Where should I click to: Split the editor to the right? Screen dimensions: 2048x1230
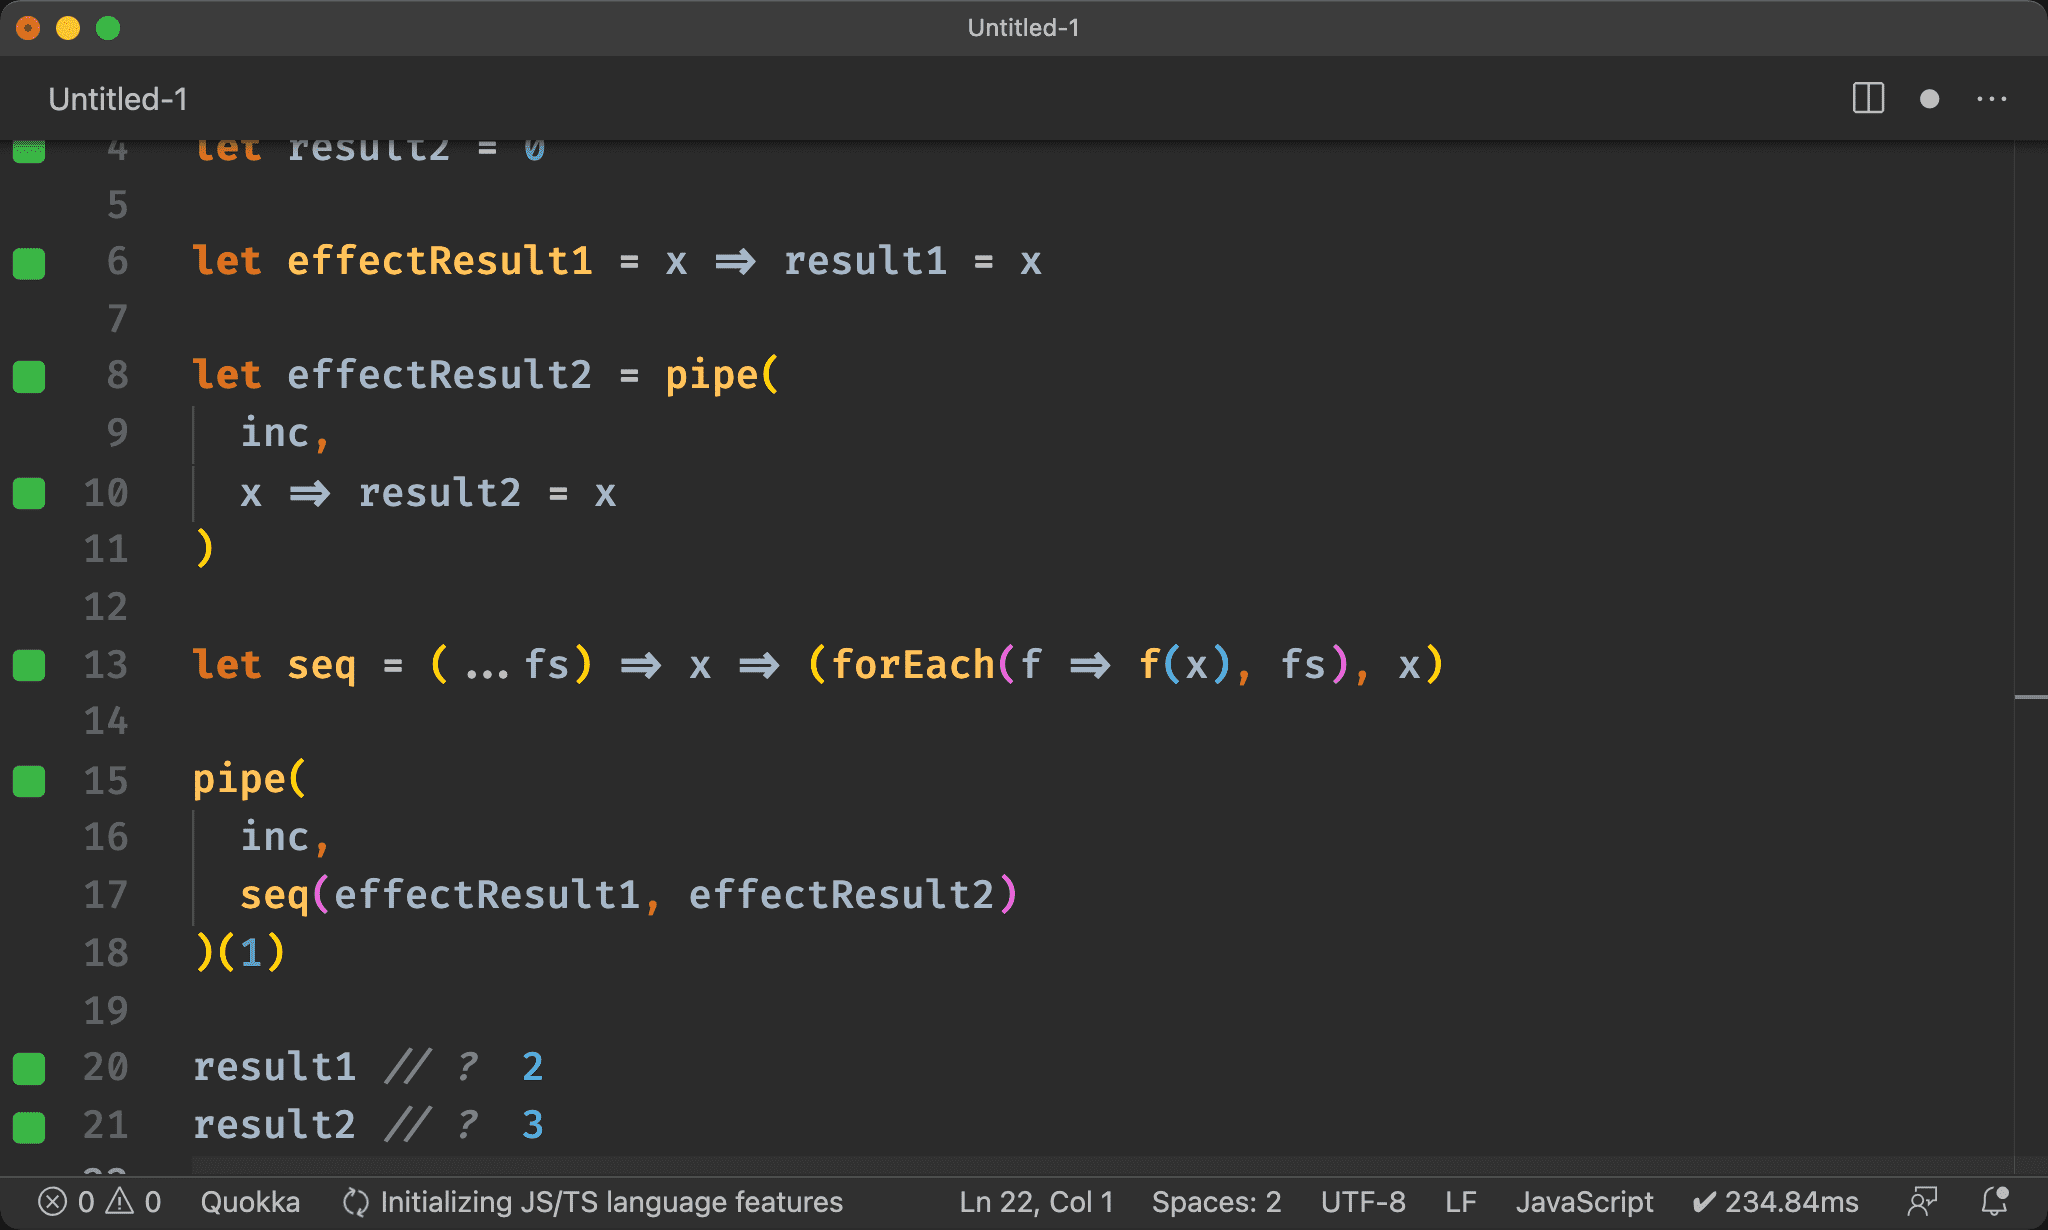(x=1868, y=99)
